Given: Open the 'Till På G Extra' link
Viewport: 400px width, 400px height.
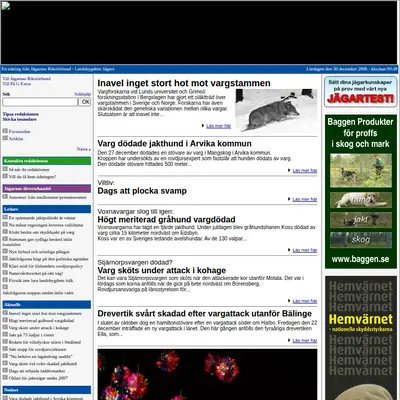Looking at the screenshot, I should (17, 84).
